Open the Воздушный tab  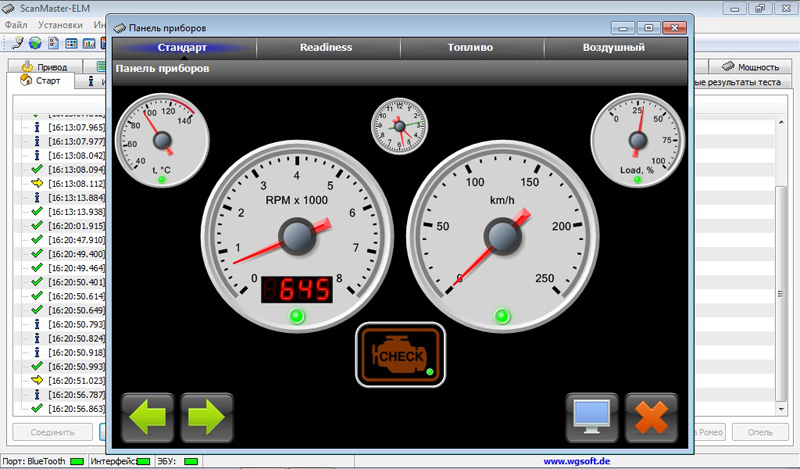(x=614, y=47)
